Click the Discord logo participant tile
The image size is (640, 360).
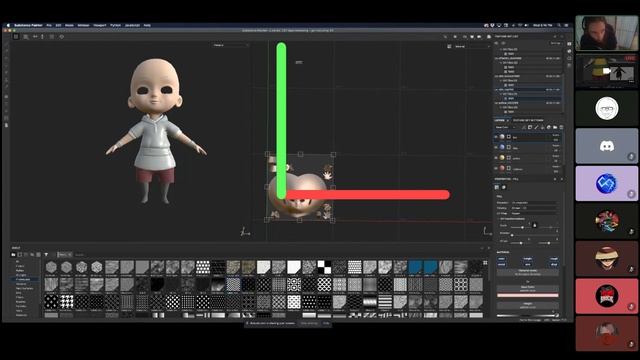click(x=607, y=146)
